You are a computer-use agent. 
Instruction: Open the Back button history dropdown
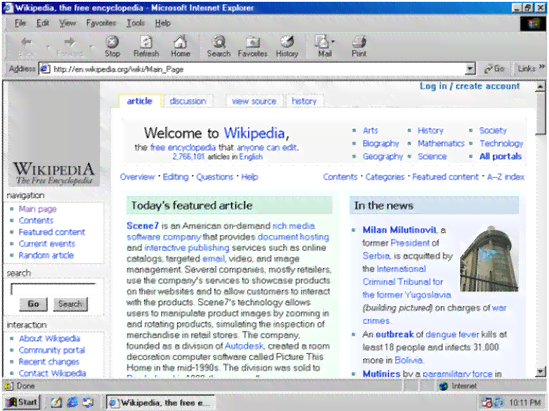tap(48, 47)
